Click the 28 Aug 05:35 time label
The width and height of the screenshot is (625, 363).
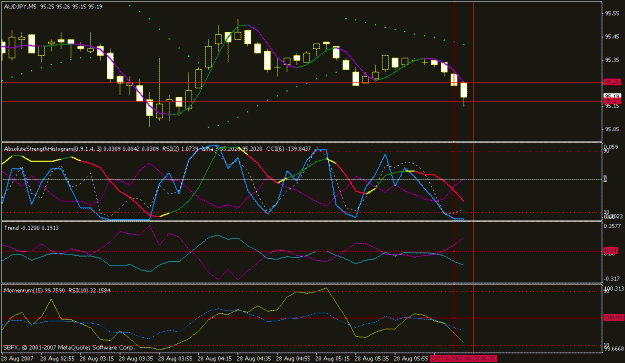click(x=372, y=359)
